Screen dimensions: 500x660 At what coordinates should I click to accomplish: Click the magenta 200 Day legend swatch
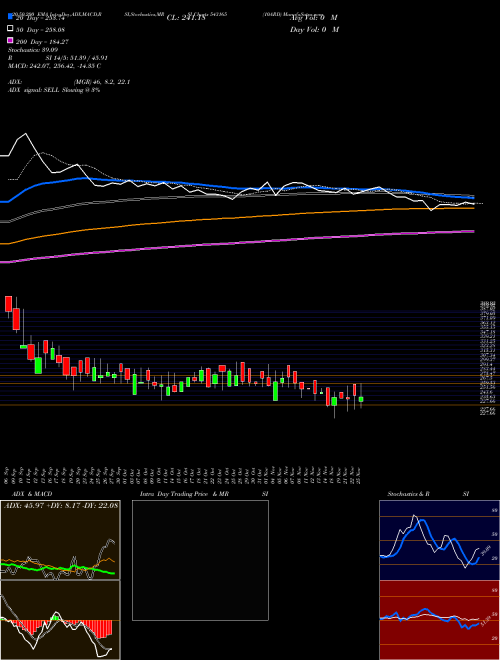pyautogui.click(x=11, y=41)
